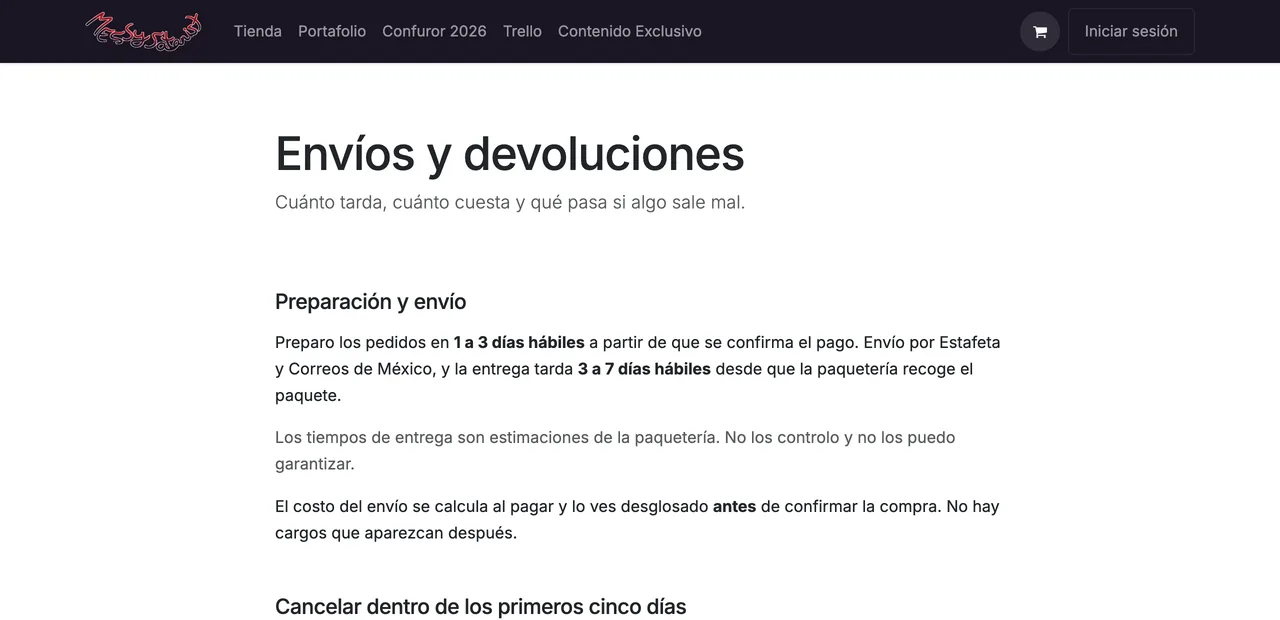Click 'Cancelar dentro de los primeros cinco días' heading
1280x620 pixels.
point(481,606)
